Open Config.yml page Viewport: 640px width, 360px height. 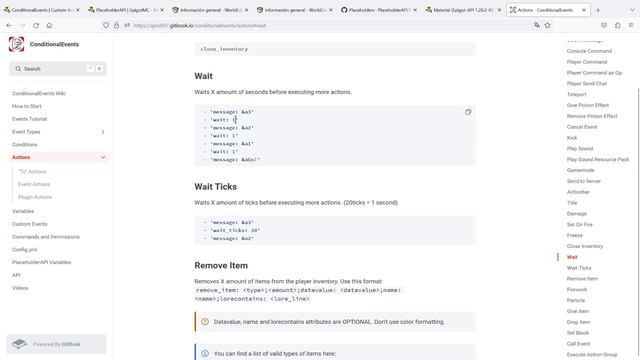pos(24,249)
